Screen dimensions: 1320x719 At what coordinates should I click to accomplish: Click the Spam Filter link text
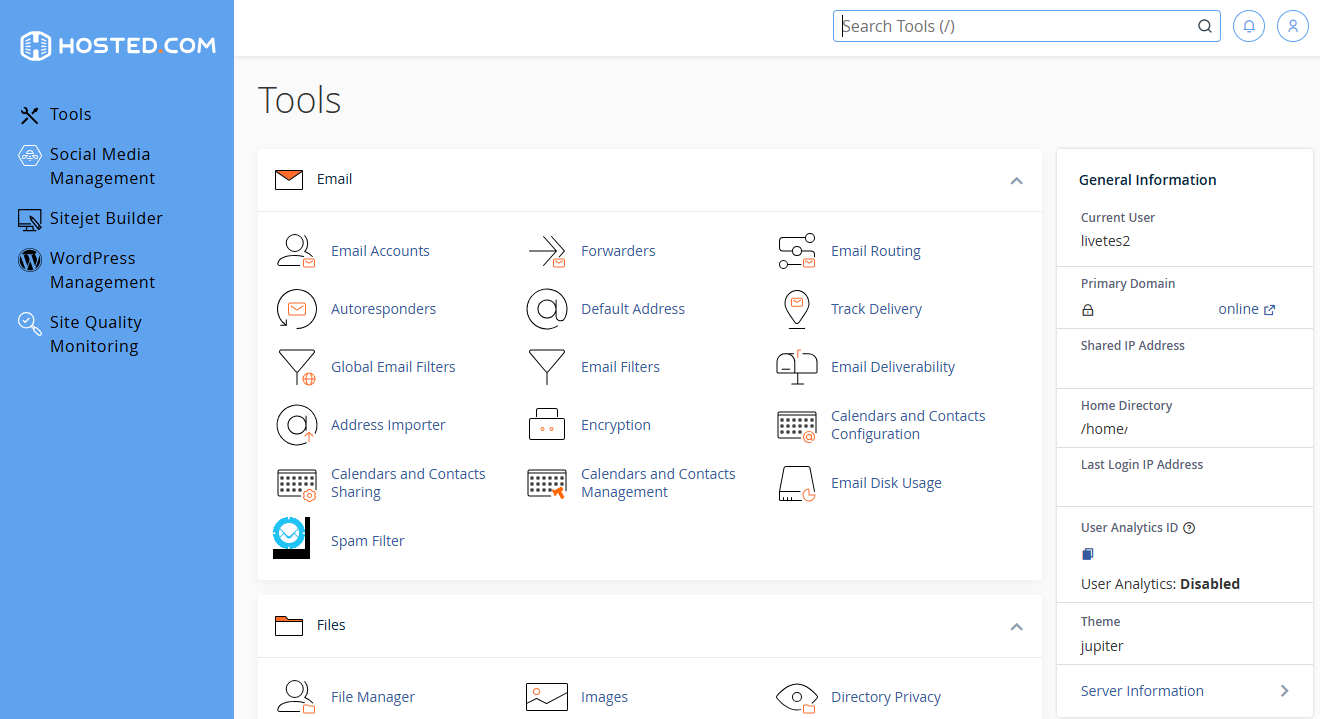367,541
